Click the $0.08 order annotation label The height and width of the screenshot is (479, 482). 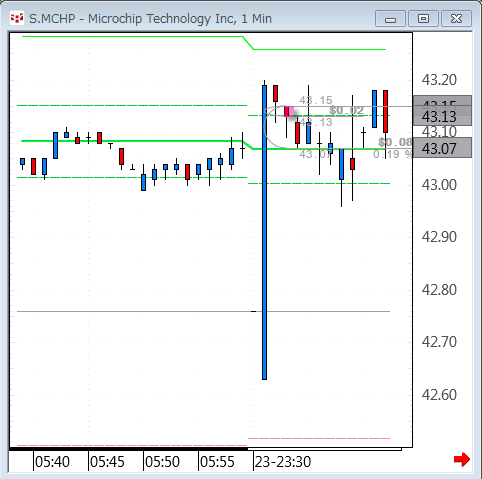[x=395, y=142]
